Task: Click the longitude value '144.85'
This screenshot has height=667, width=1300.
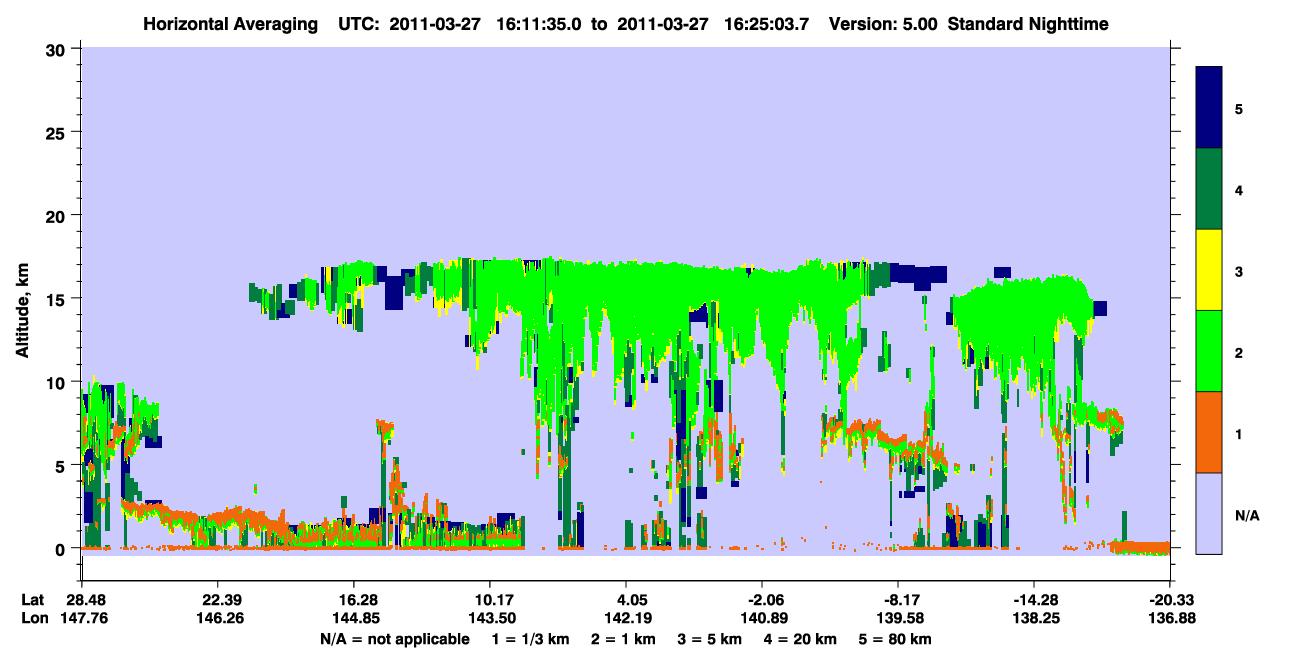Action: (354, 618)
